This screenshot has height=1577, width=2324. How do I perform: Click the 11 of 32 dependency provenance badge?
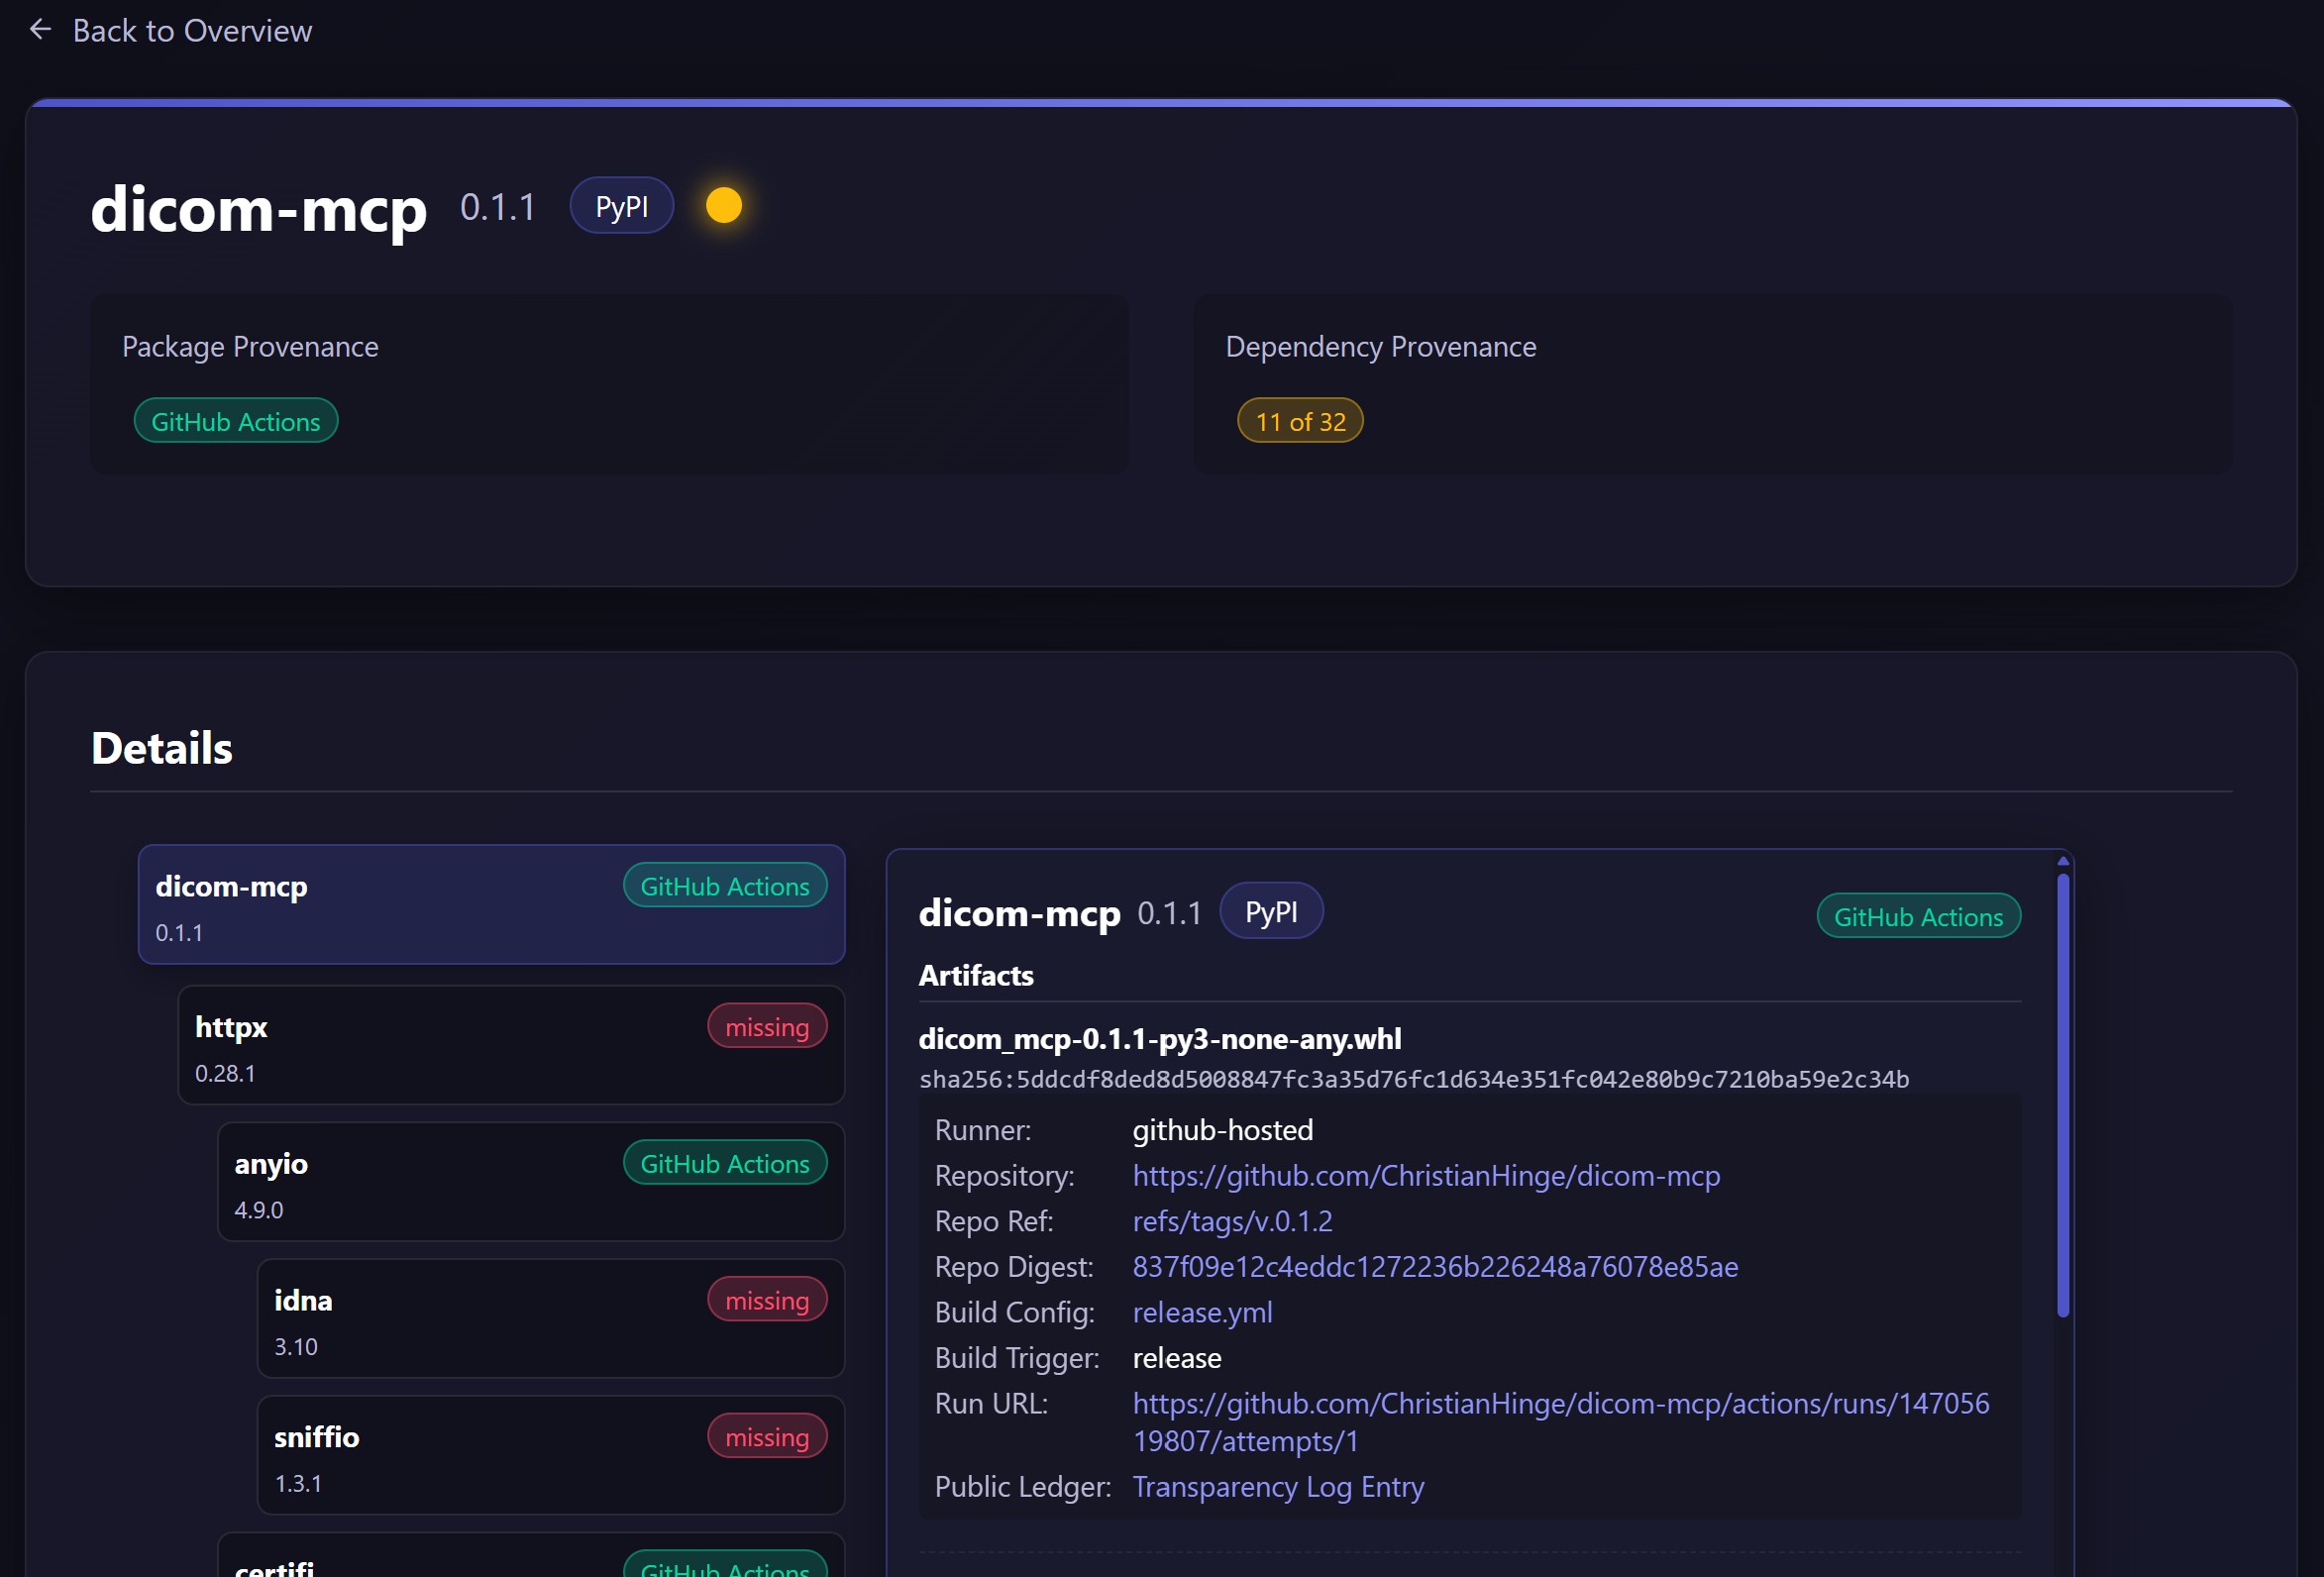pyautogui.click(x=1299, y=420)
